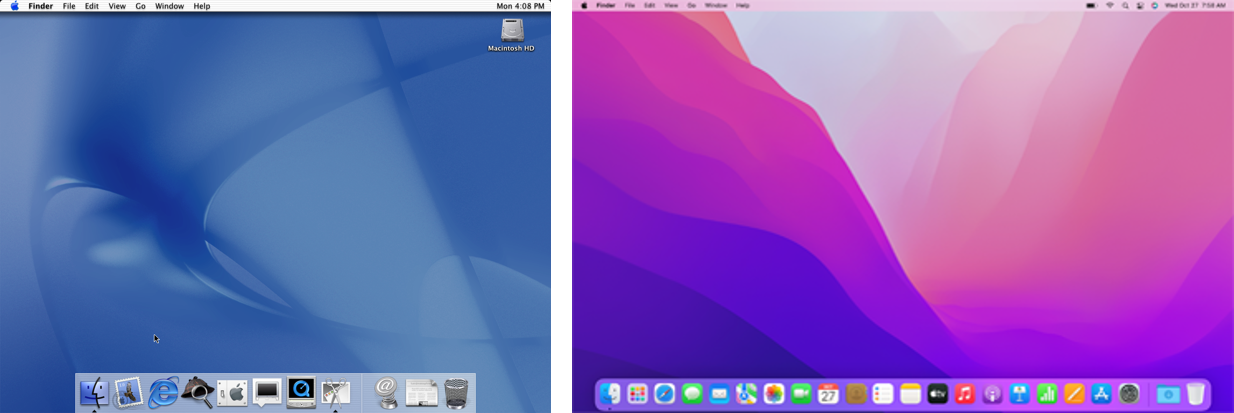Viewport: 1234px width, 413px height.
Task: Launch Numbers from the Monterey dock
Action: 1047,394
